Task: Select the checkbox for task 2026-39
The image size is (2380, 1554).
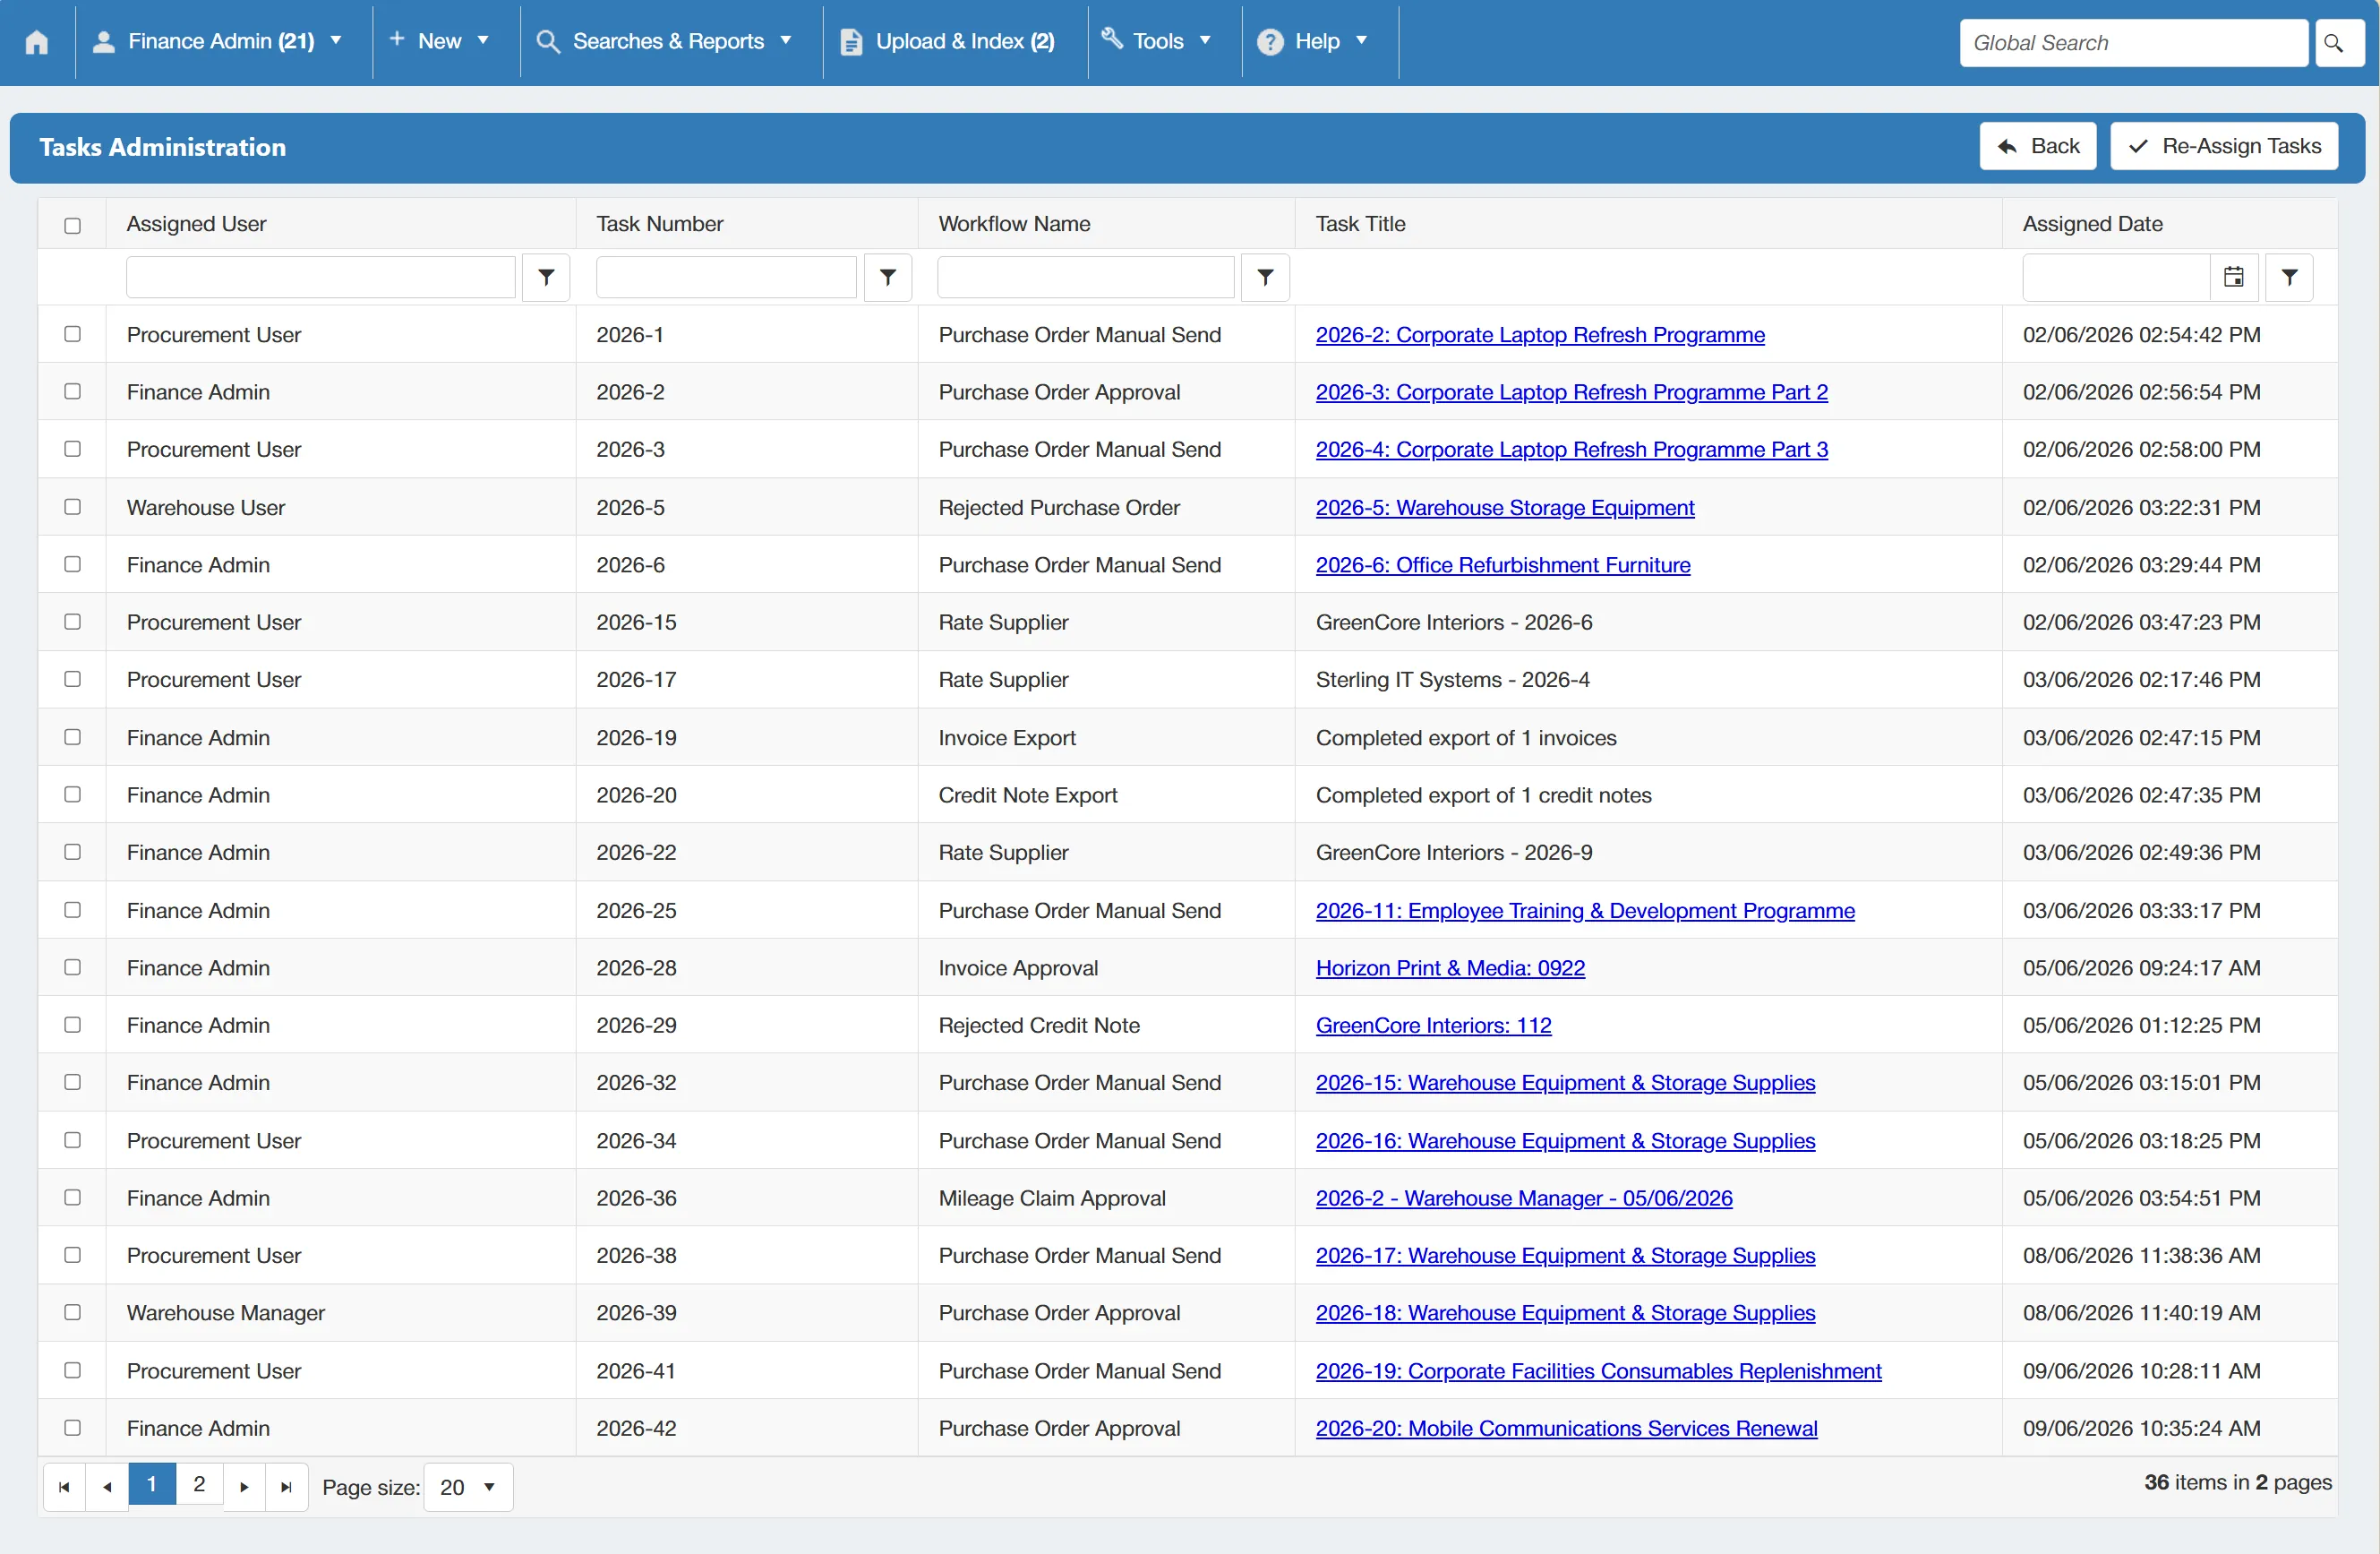Action: (x=72, y=1312)
